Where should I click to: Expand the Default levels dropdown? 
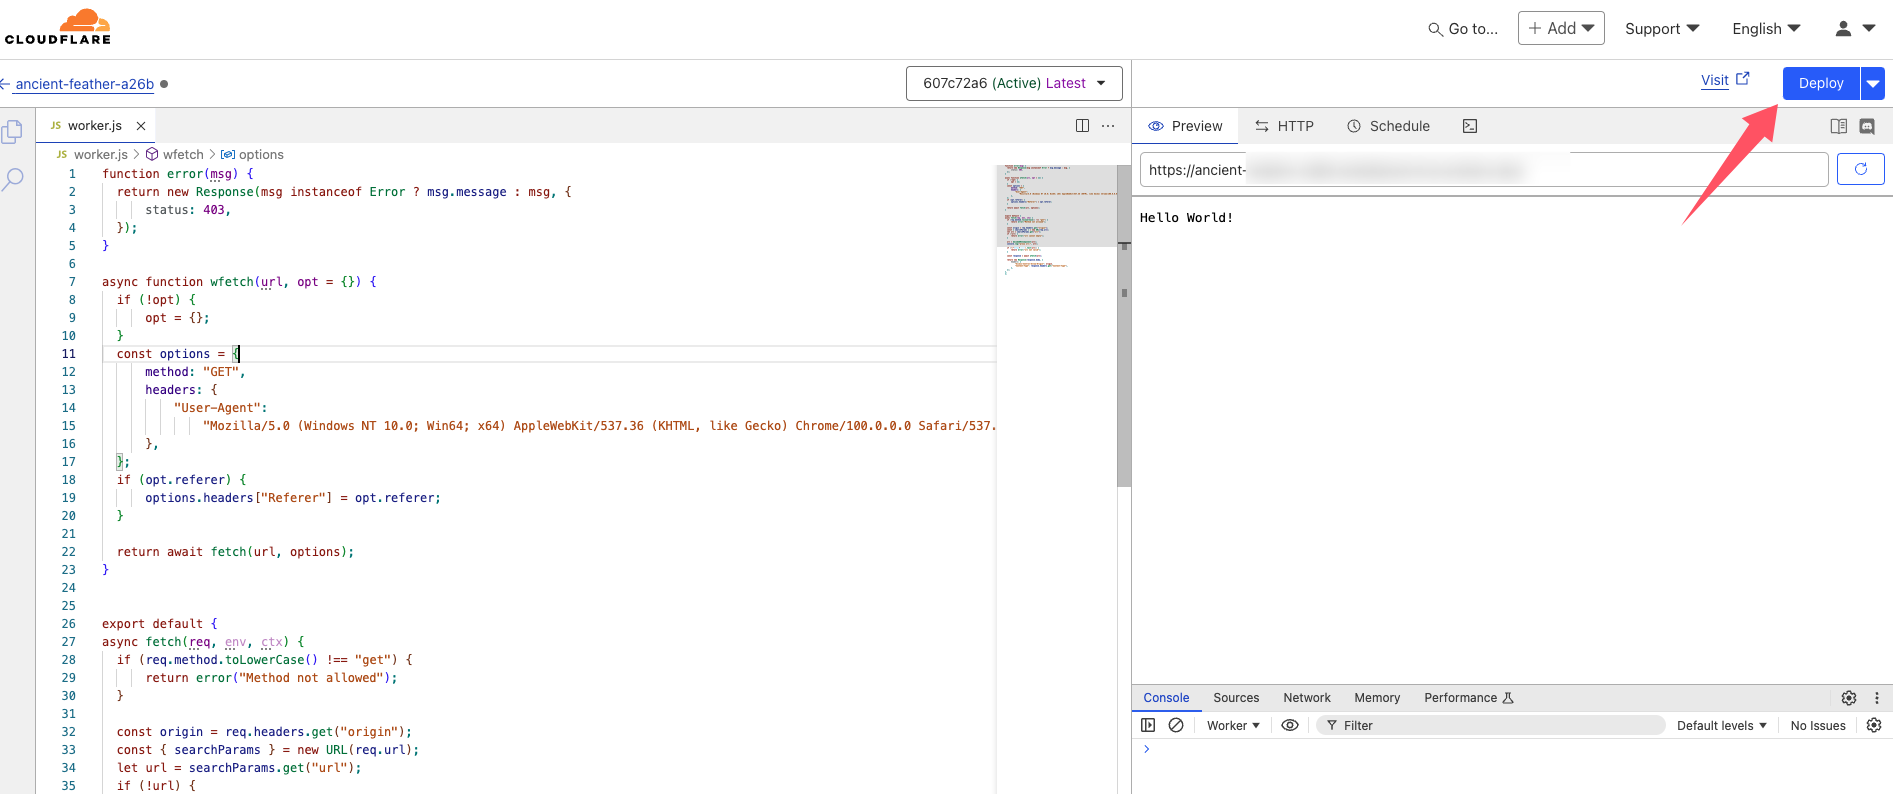click(1721, 725)
